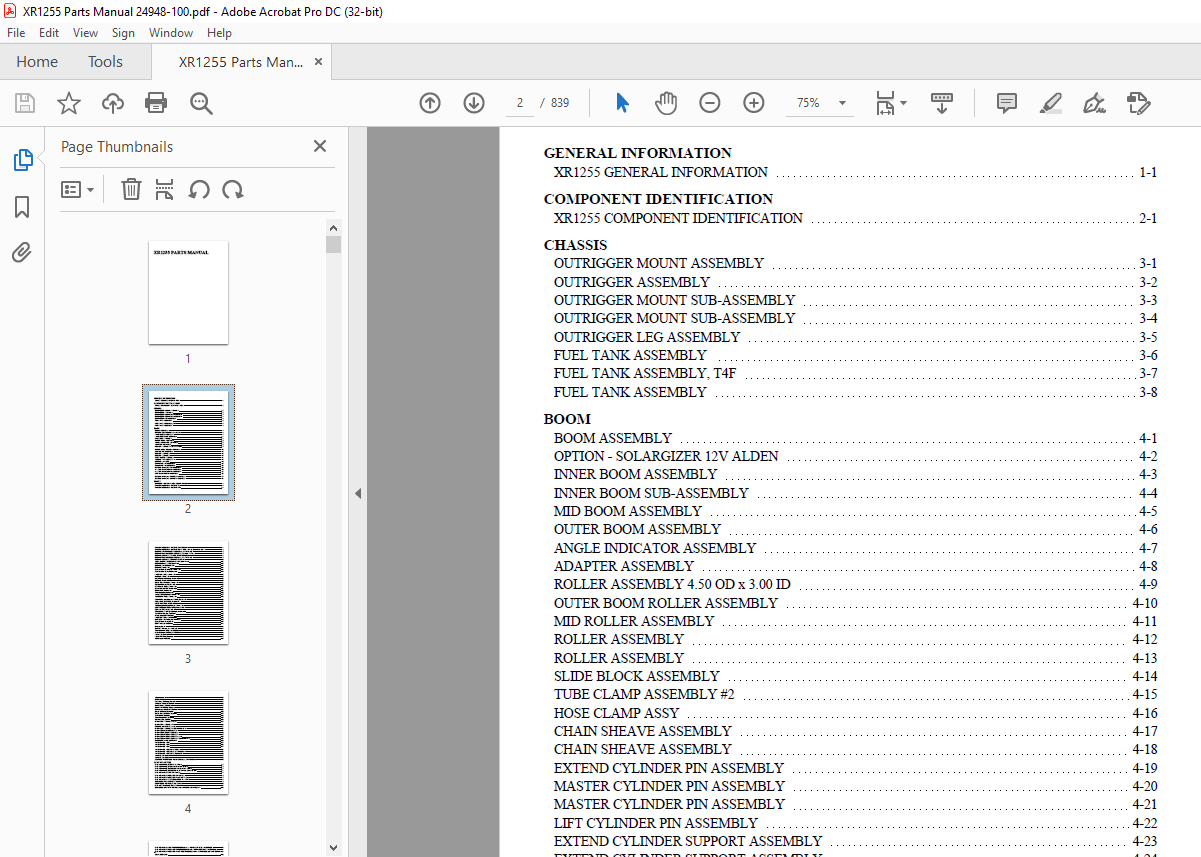
Task: Click the XR1255 COMPONENT IDENTIFICATION entry
Action: pyautogui.click(x=855, y=218)
